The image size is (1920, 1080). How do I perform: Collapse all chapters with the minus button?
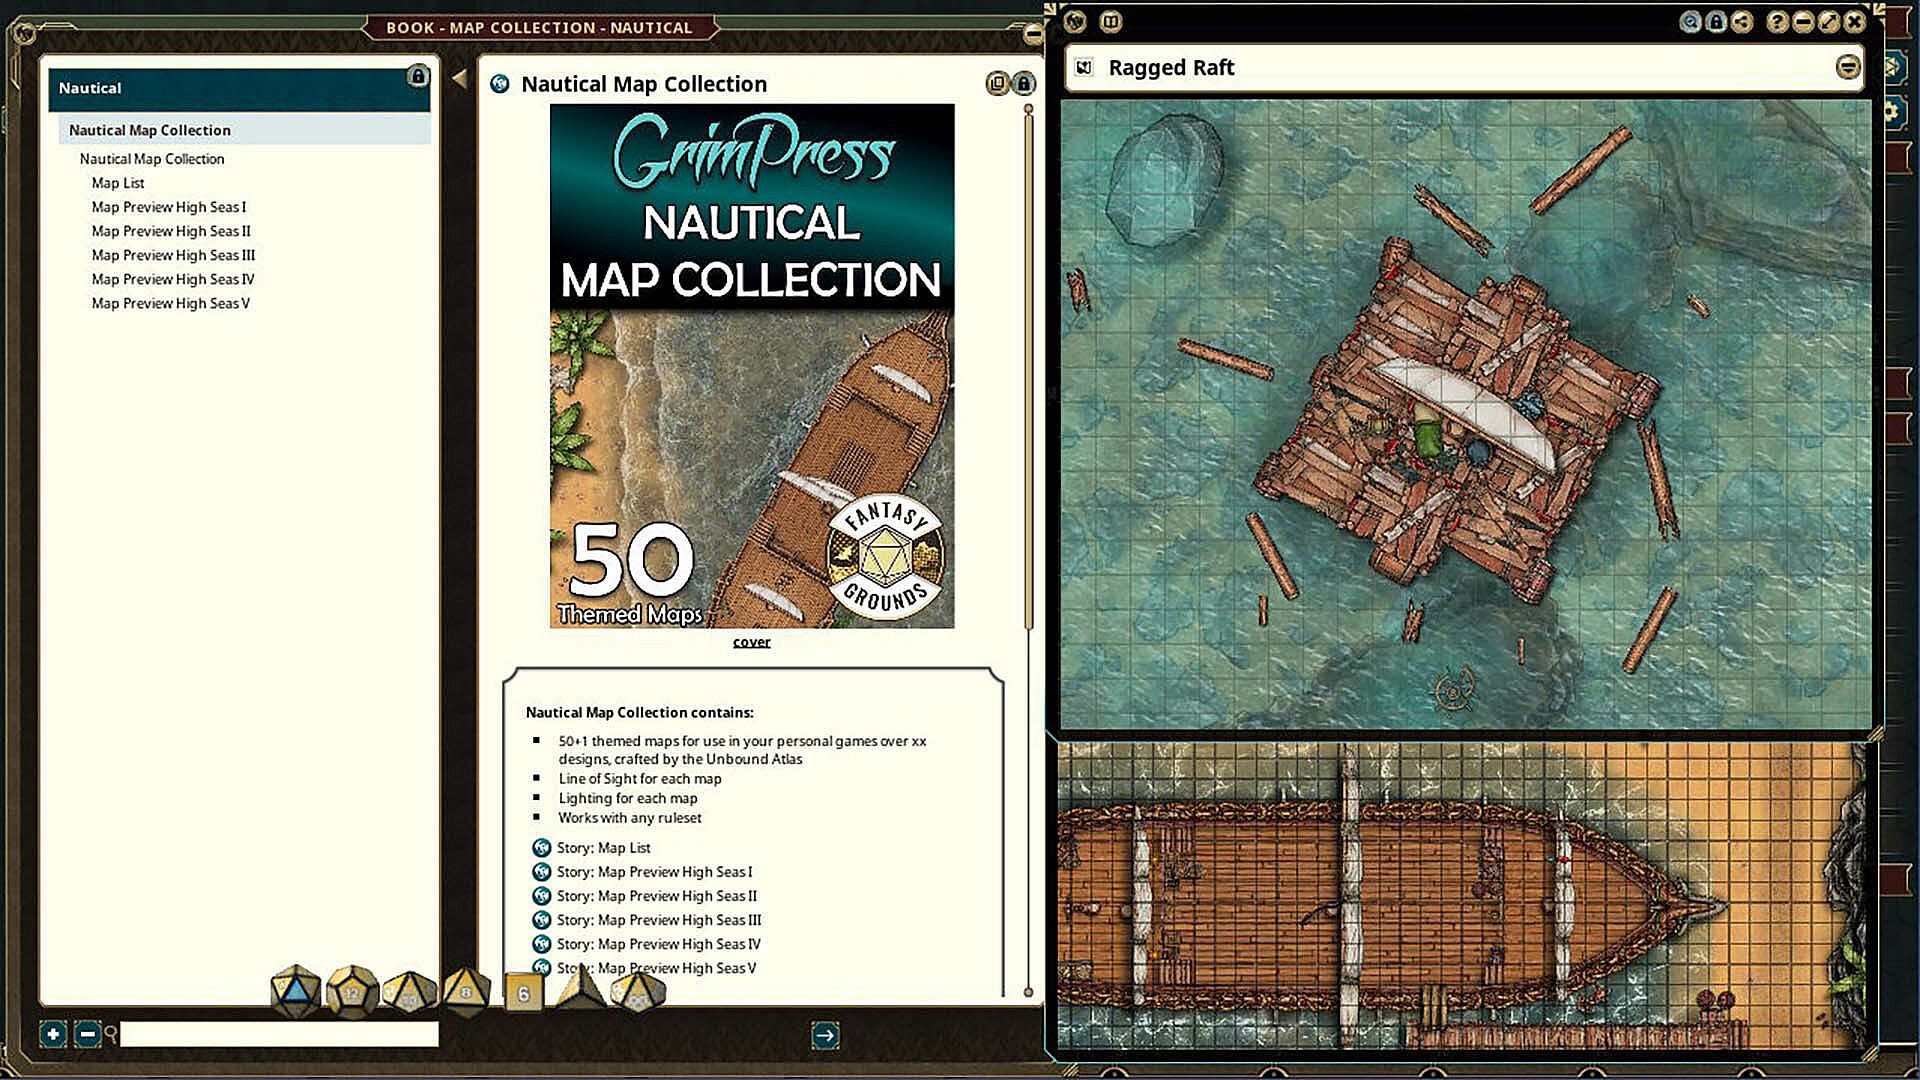click(88, 1034)
